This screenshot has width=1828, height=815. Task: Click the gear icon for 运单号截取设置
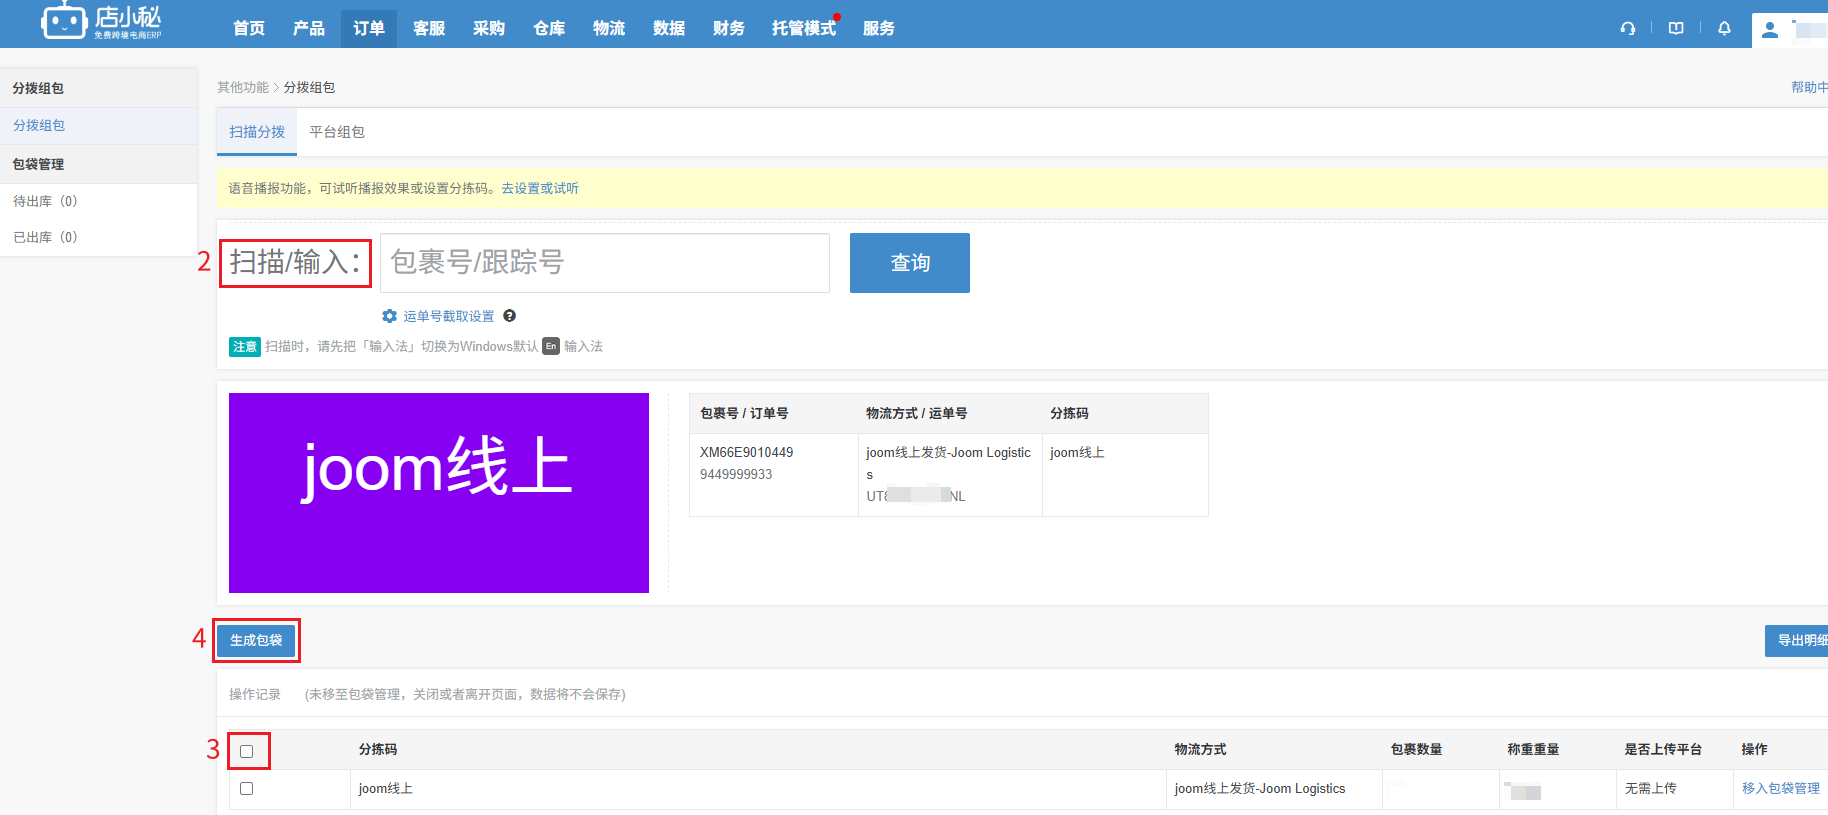tap(390, 316)
